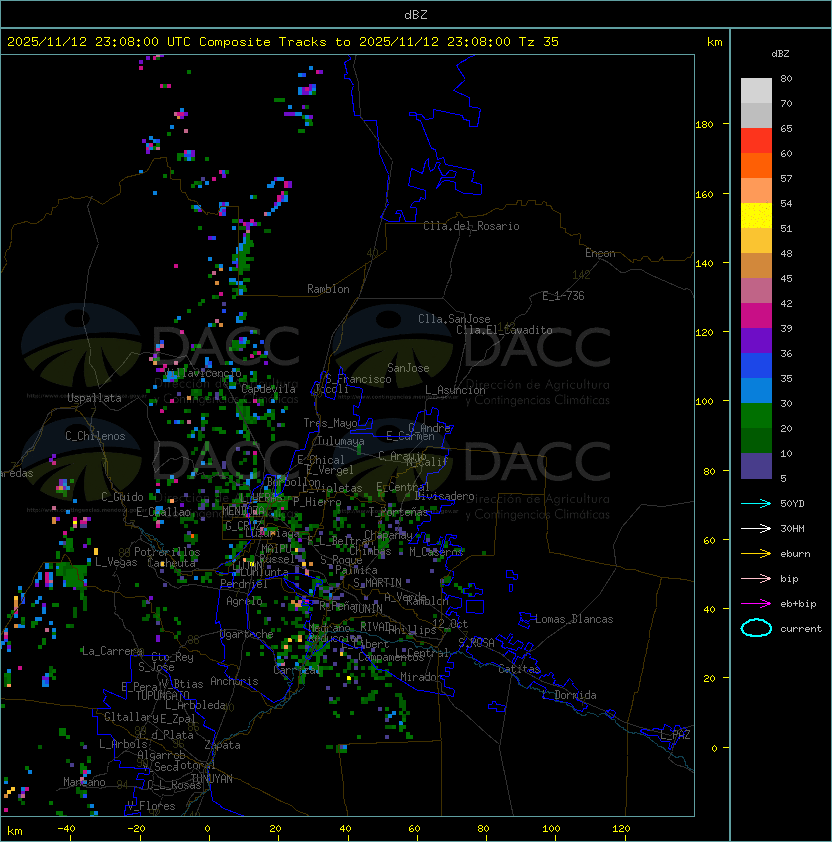Click the '30HM' legend label

pyautogui.click(x=792, y=528)
